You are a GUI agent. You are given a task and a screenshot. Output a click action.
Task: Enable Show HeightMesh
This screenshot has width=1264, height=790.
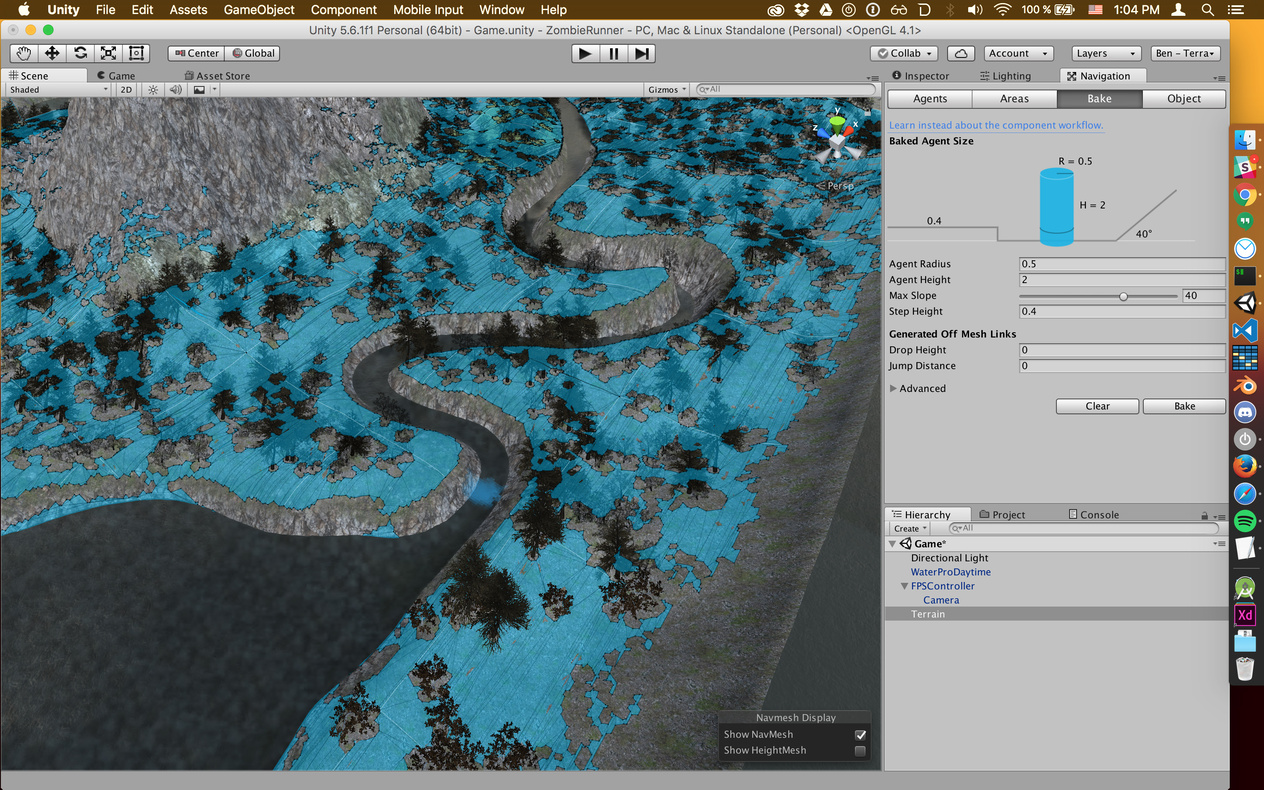tap(860, 750)
